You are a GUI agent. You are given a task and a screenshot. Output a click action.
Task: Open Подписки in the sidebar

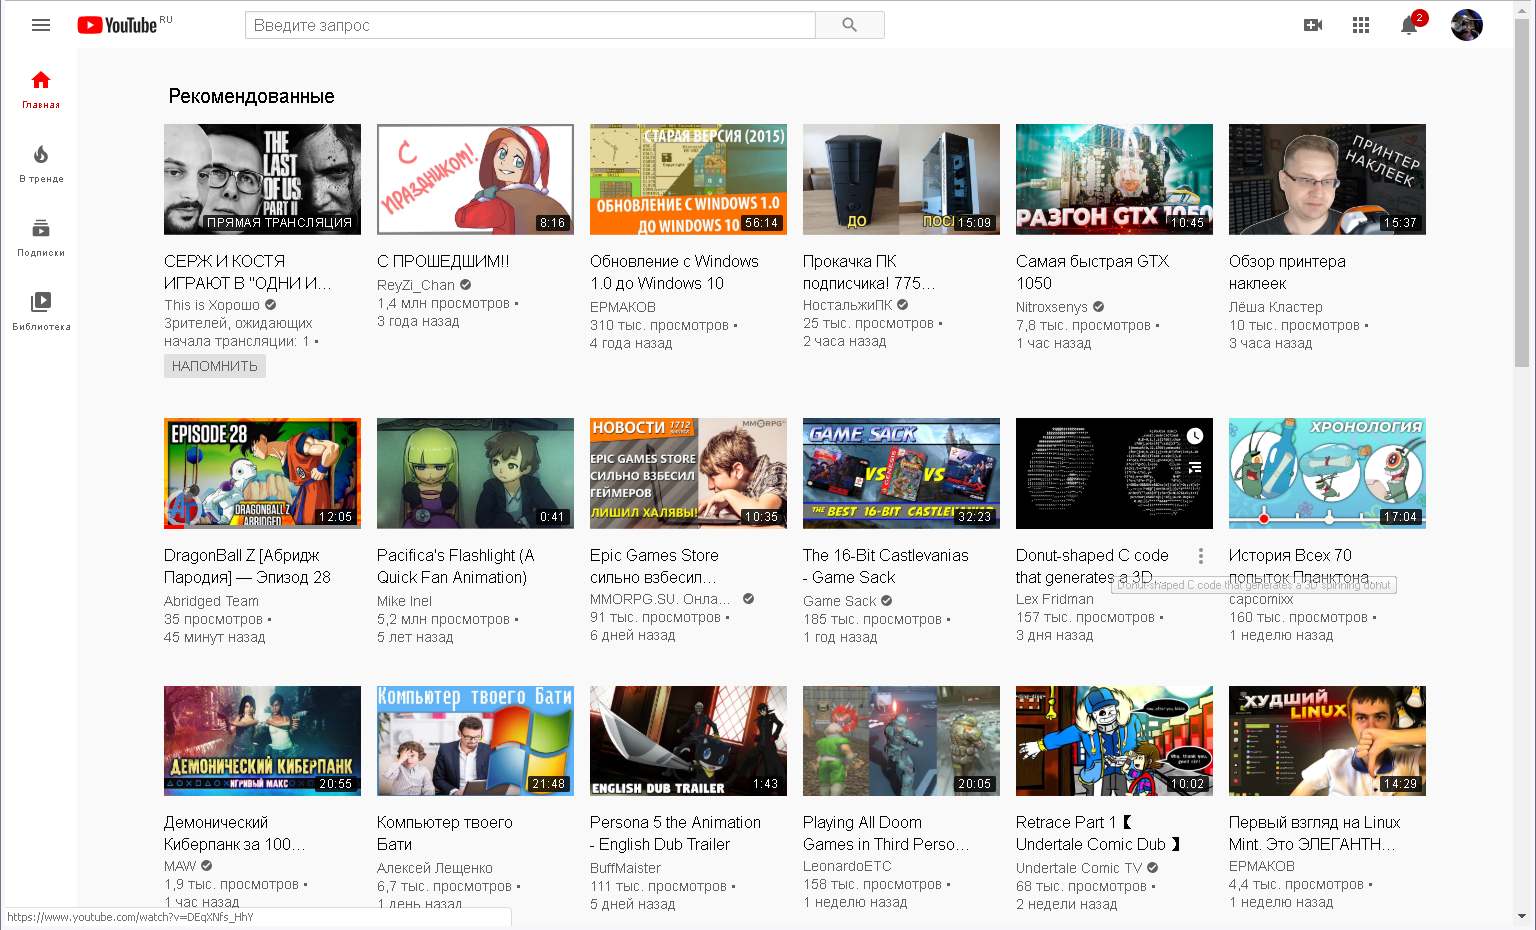(41, 237)
